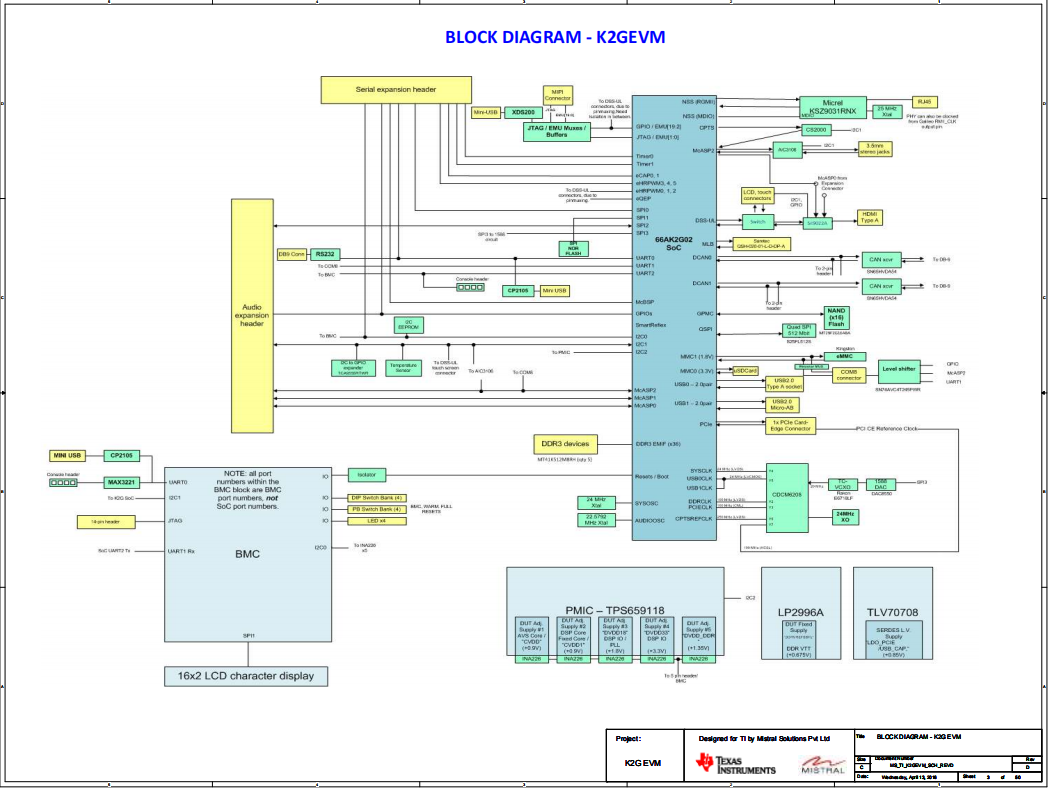
Task: Click the Level shifter block
Action: (x=898, y=372)
